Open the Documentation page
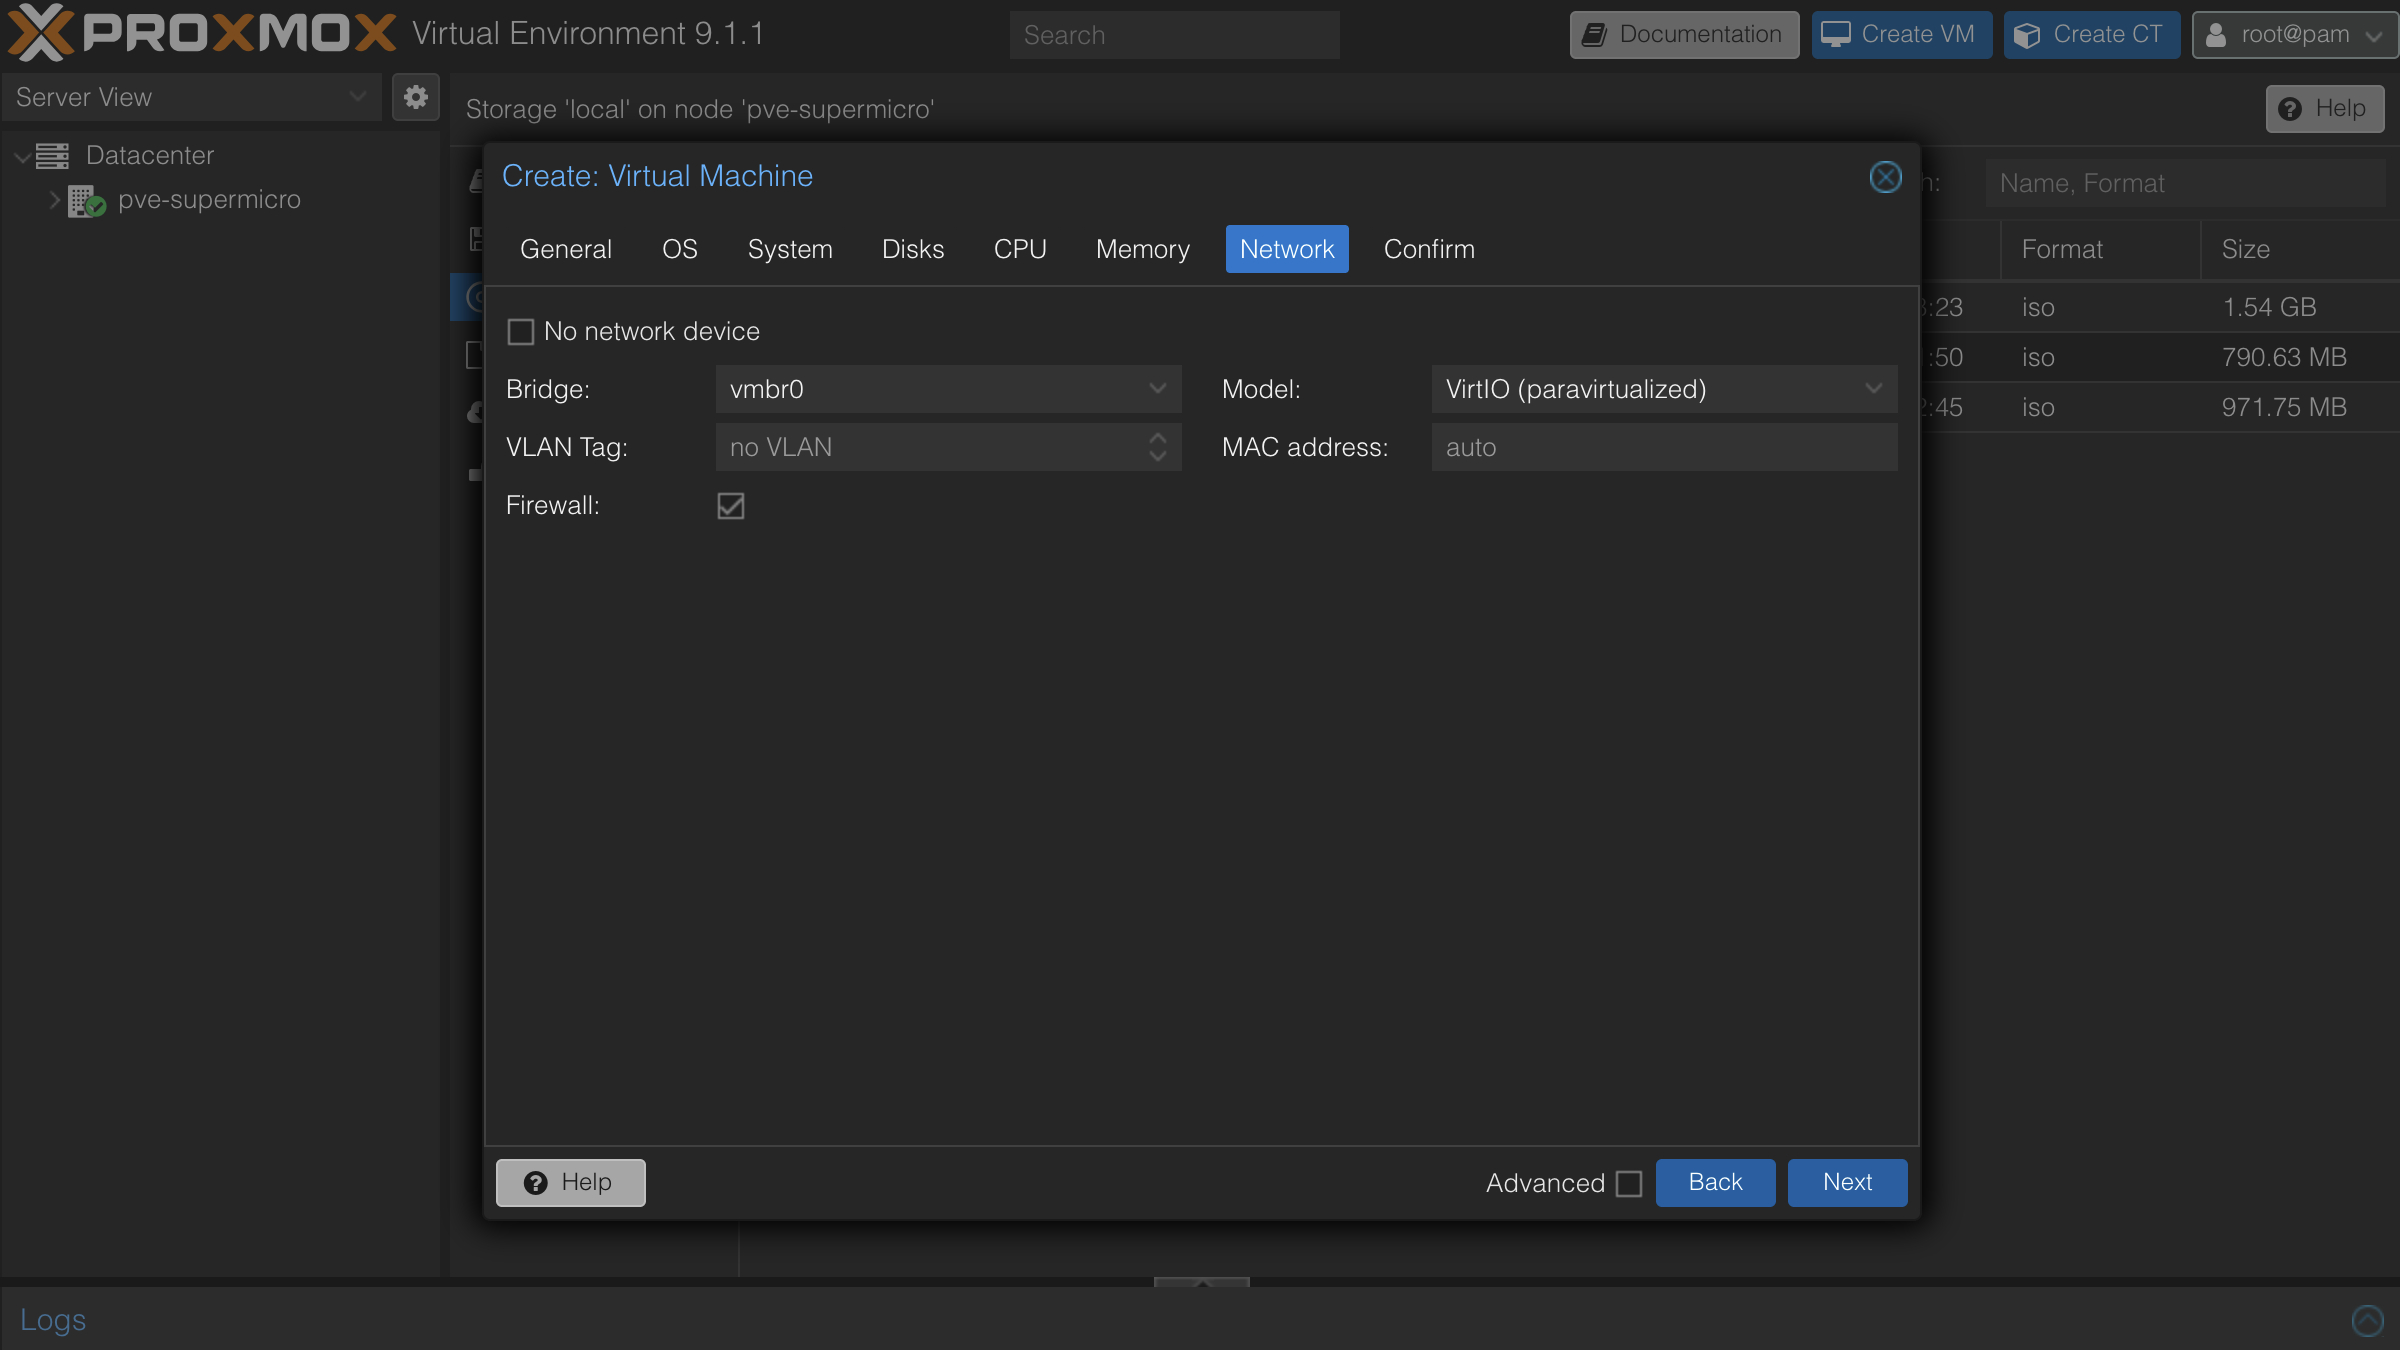The image size is (2400, 1350). pyautogui.click(x=1683, y=34)
